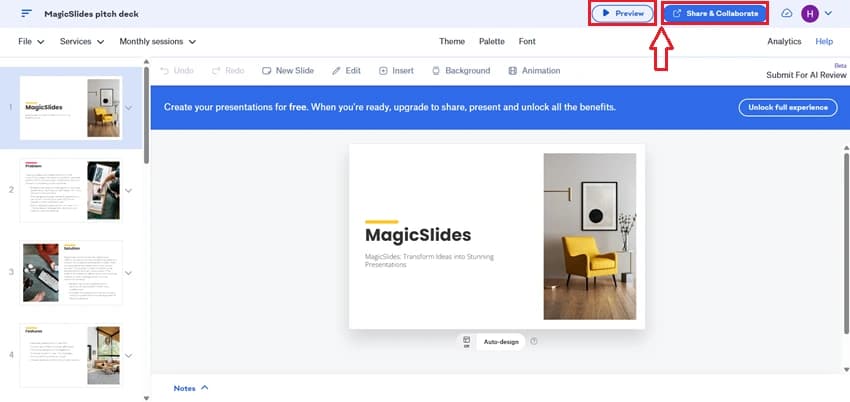Select slide 4 thumbnail Features
This screenshot has height=402, width=850.
[71, 355]
